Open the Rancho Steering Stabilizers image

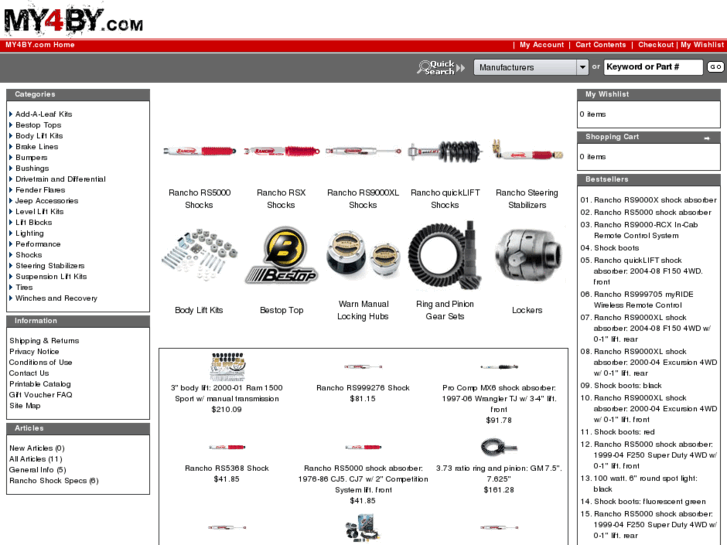[x=527, y=151]
